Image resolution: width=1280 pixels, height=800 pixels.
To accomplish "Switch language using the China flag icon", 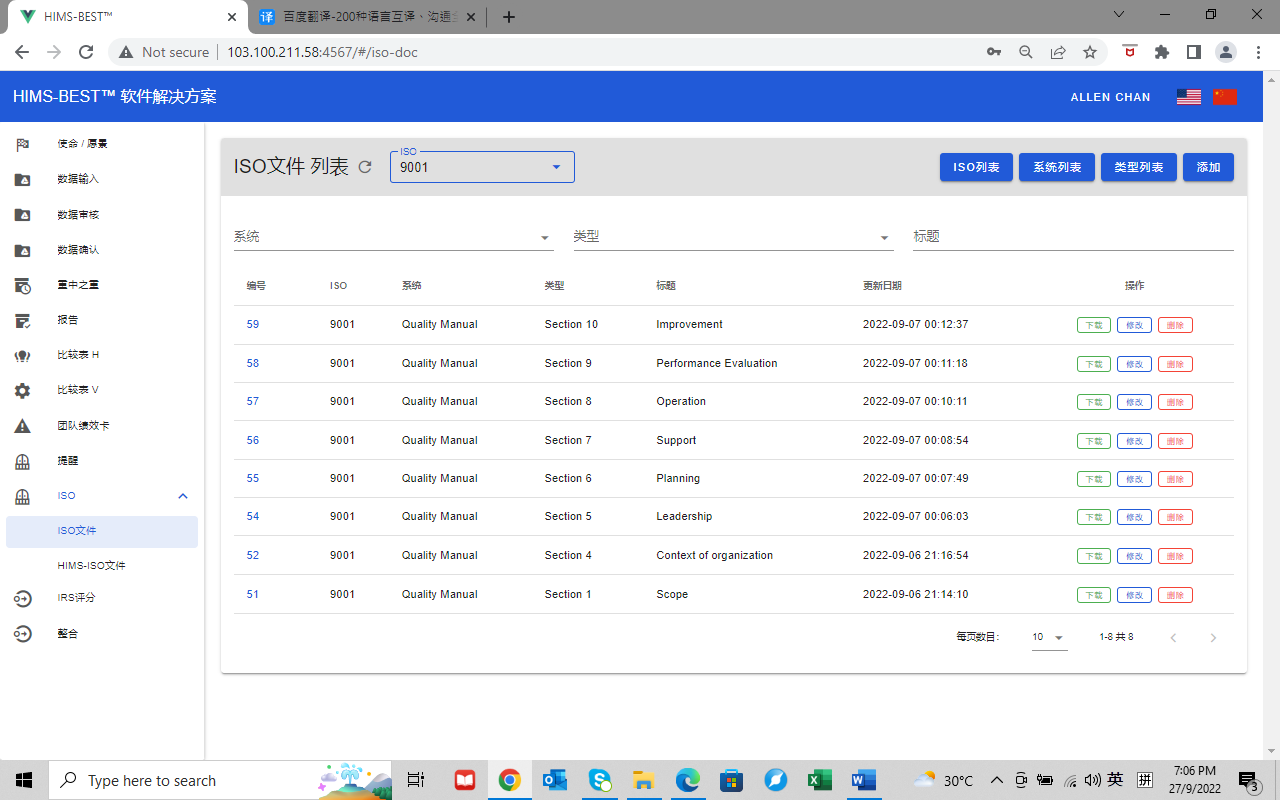I will click(1225, 97).
